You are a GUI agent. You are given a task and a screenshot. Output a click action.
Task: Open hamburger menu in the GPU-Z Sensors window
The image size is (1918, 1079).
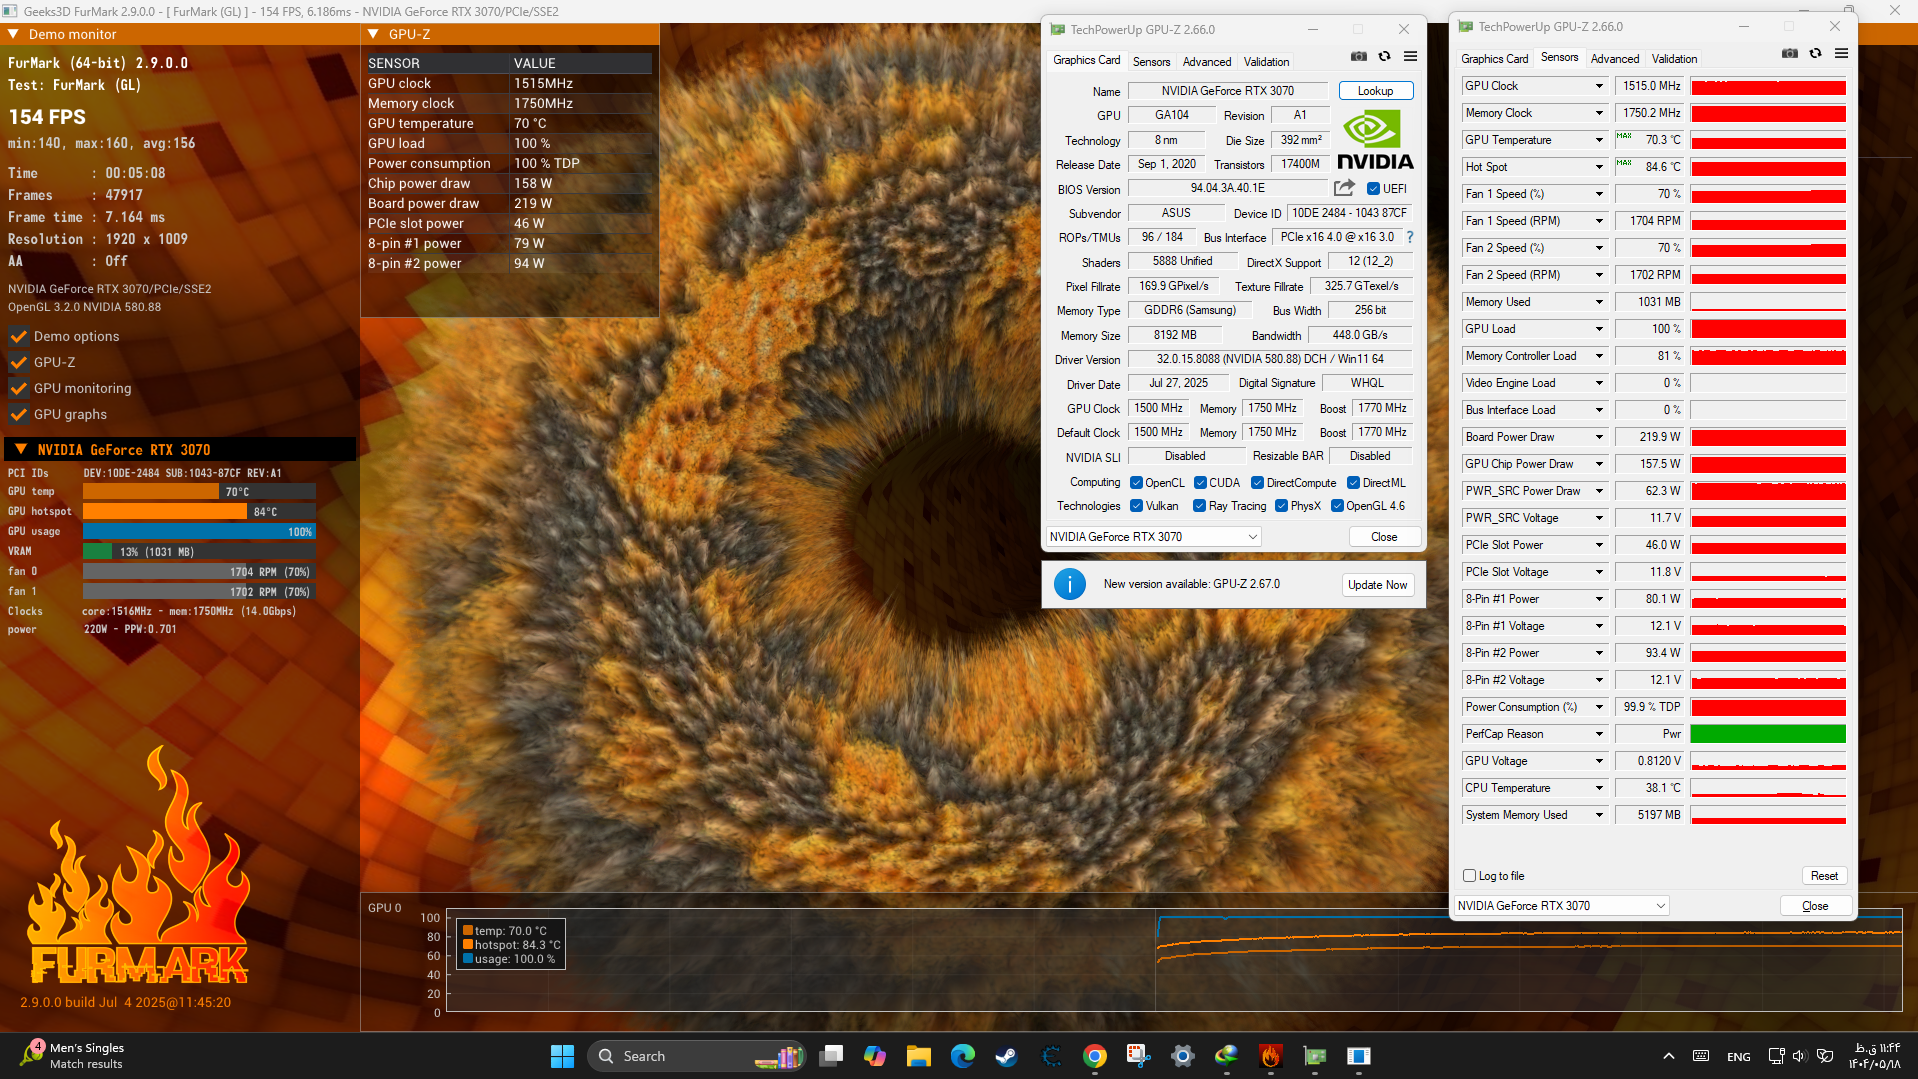(1841, 54)
